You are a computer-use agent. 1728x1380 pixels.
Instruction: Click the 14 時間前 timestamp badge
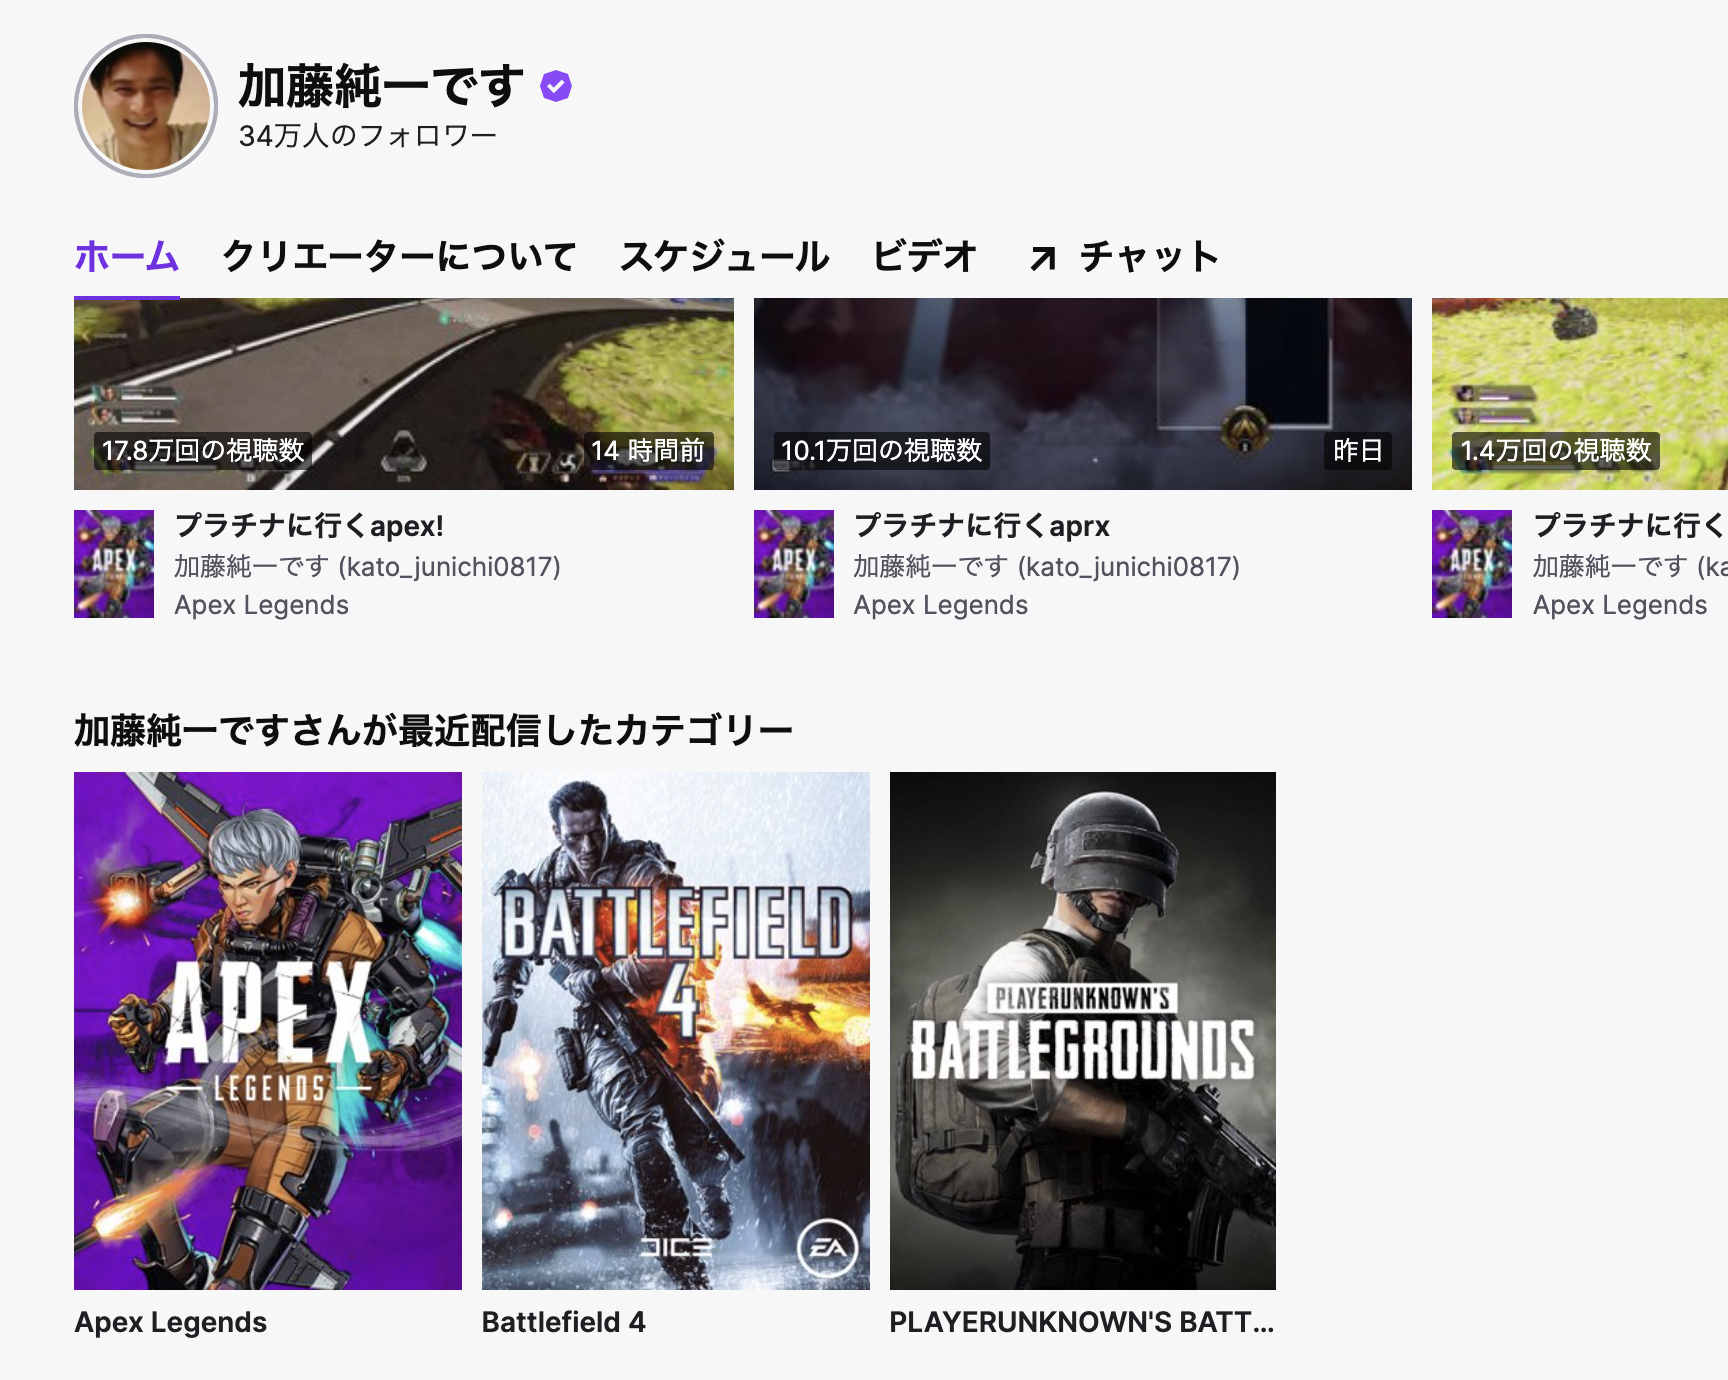click(647, 451)
